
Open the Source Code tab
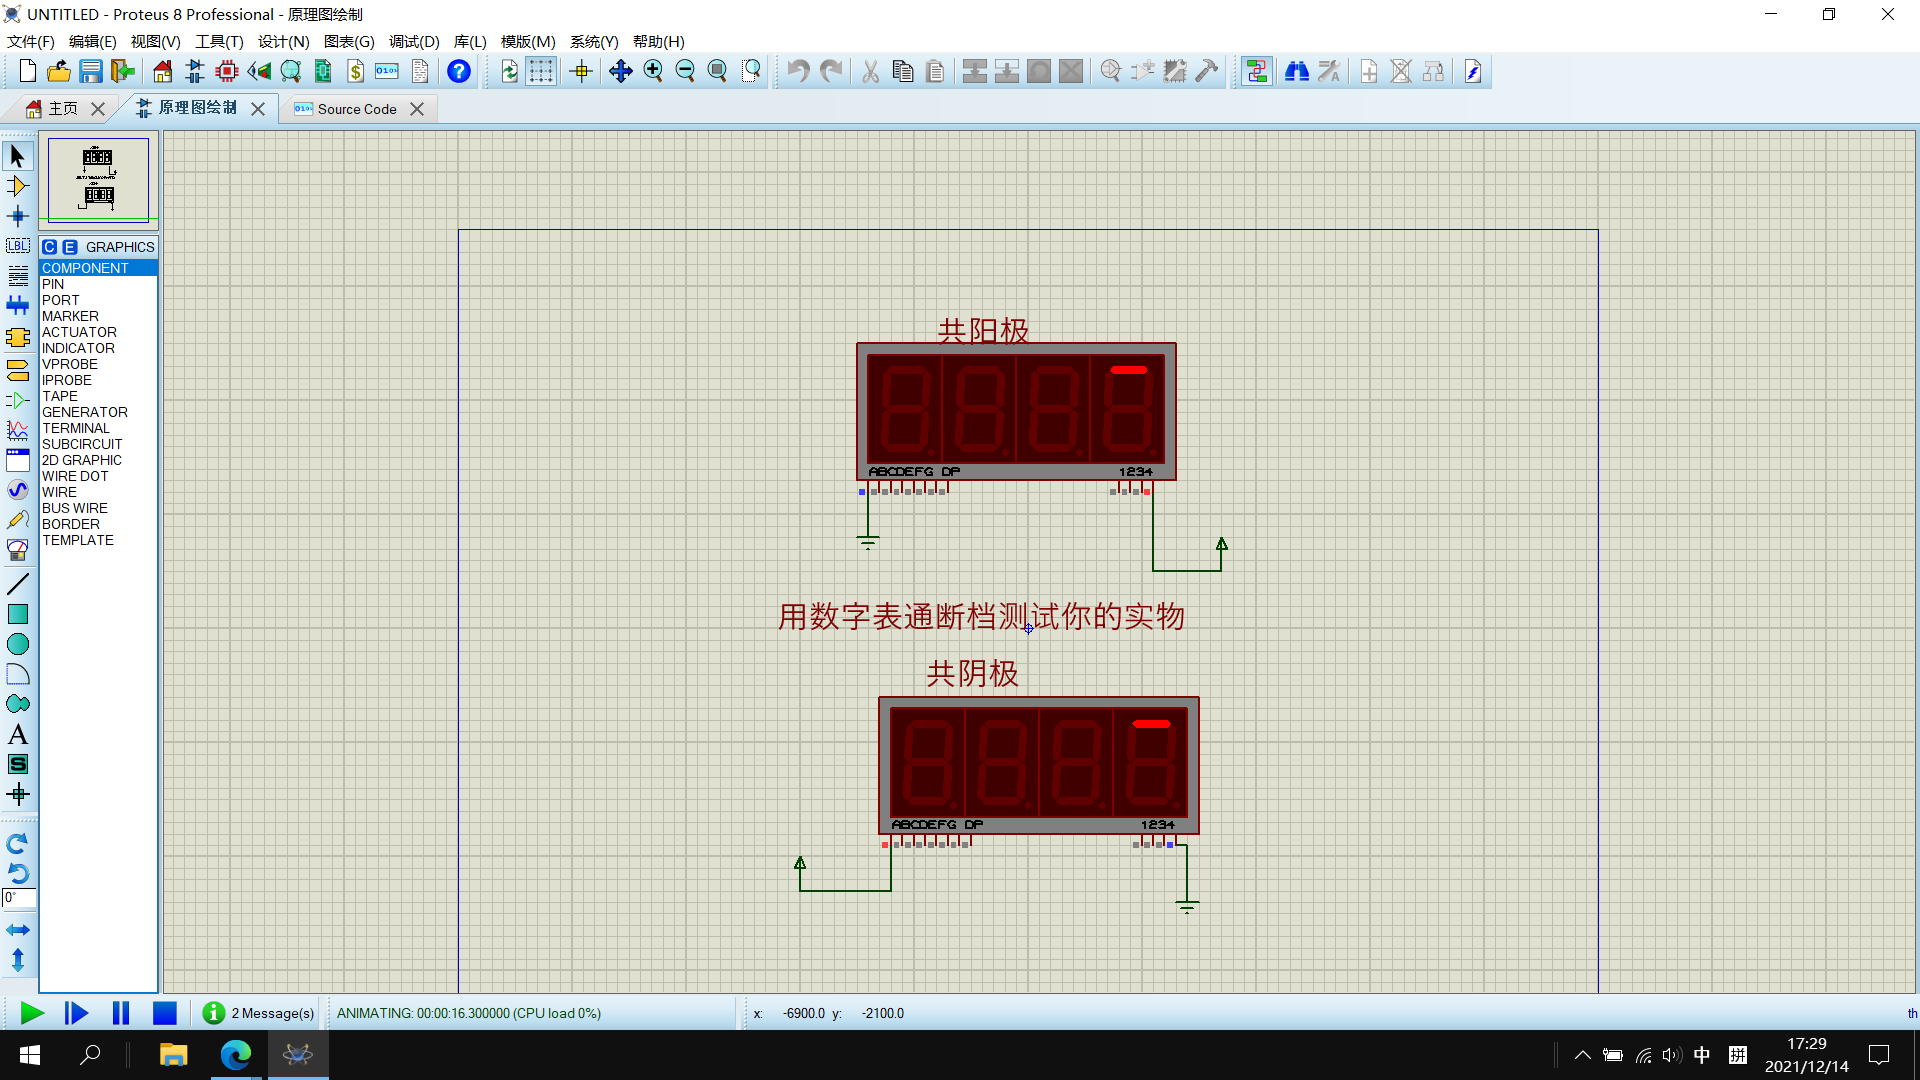[x=351, y=108]
